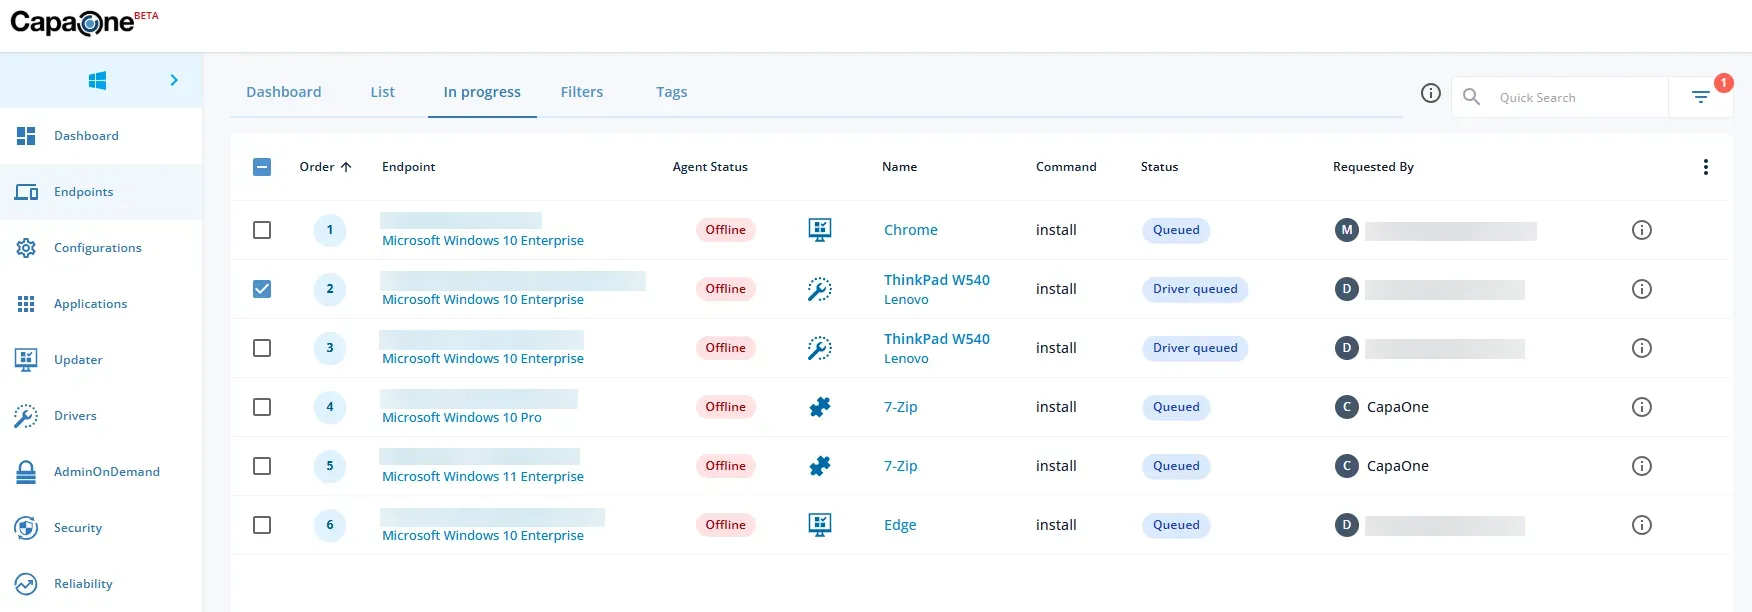Click the Endpoint column header
This screenshot has width=1752, height=612.
pos(408,167)
